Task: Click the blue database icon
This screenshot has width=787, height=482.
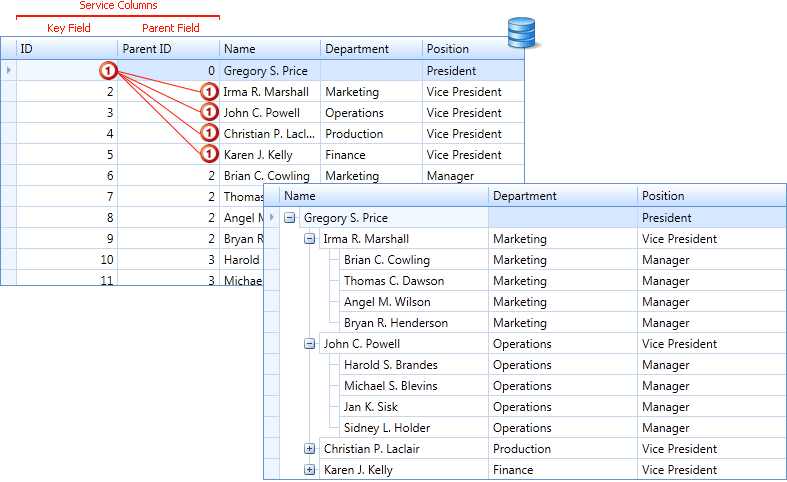Action: tap(521, 33)
